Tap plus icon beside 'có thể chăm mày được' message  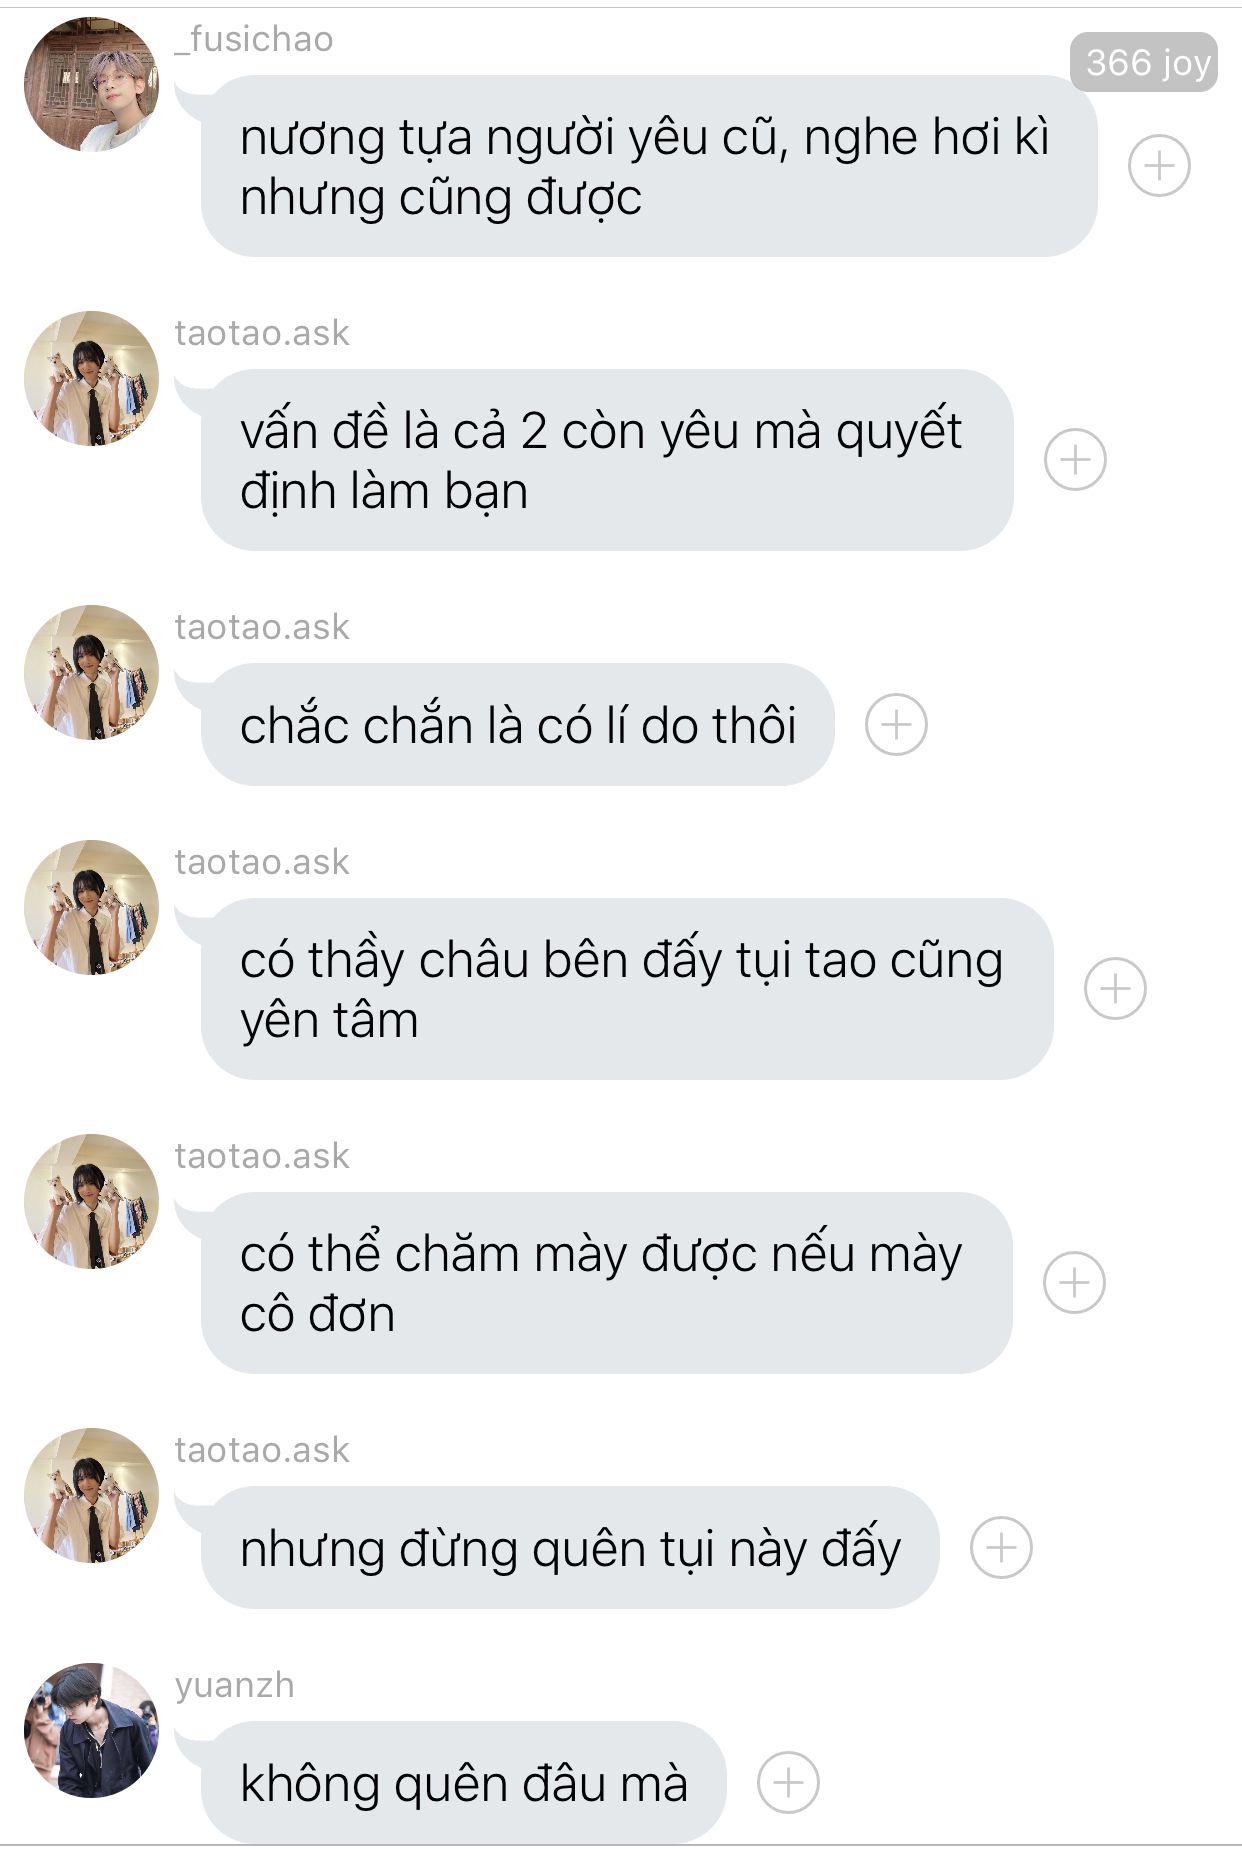click(1074, 1282)
